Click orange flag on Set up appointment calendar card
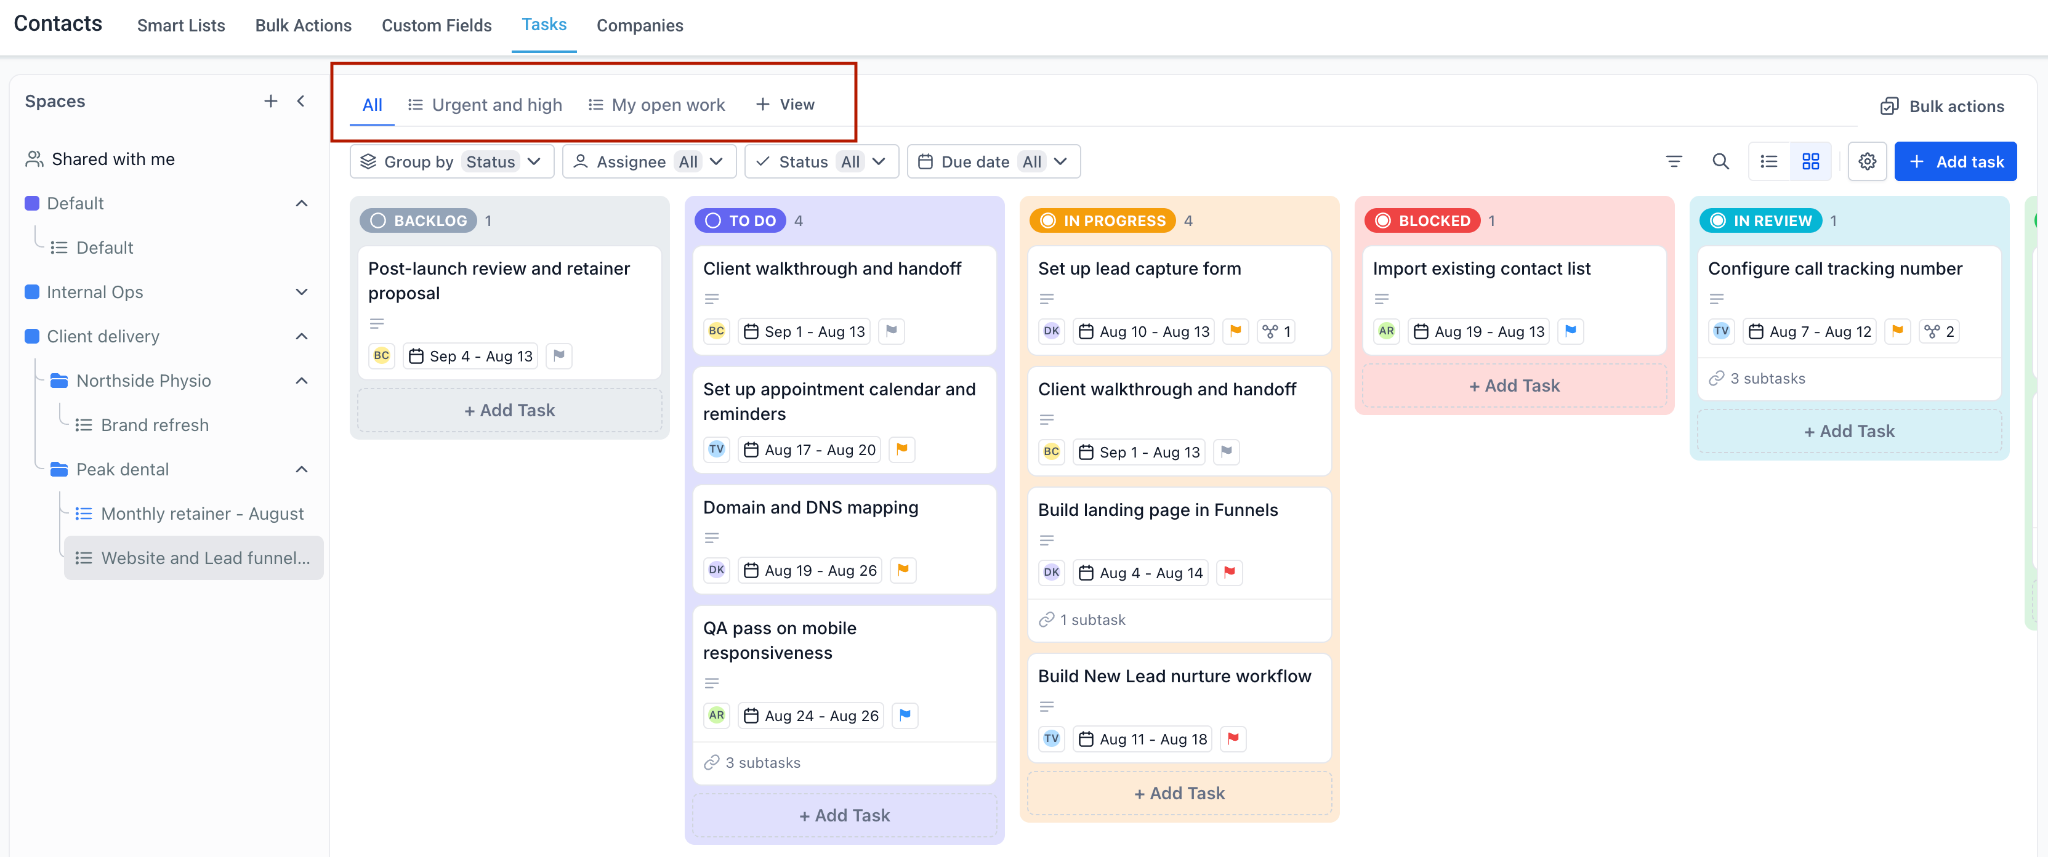The image size is (2048, 857). tap(902, 450)
